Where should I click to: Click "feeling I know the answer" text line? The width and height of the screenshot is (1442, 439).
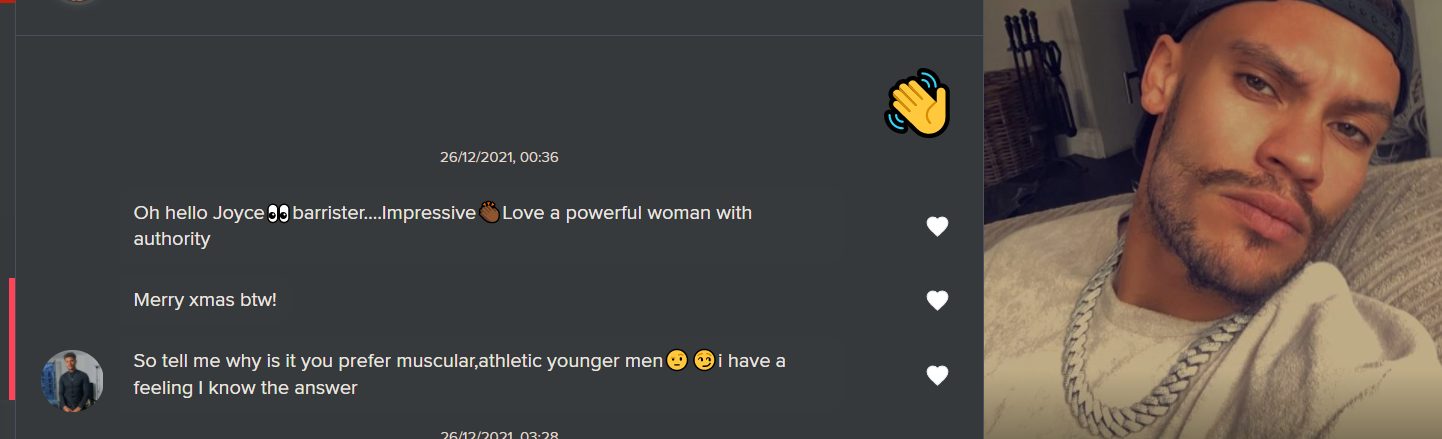tap(245, 388)
